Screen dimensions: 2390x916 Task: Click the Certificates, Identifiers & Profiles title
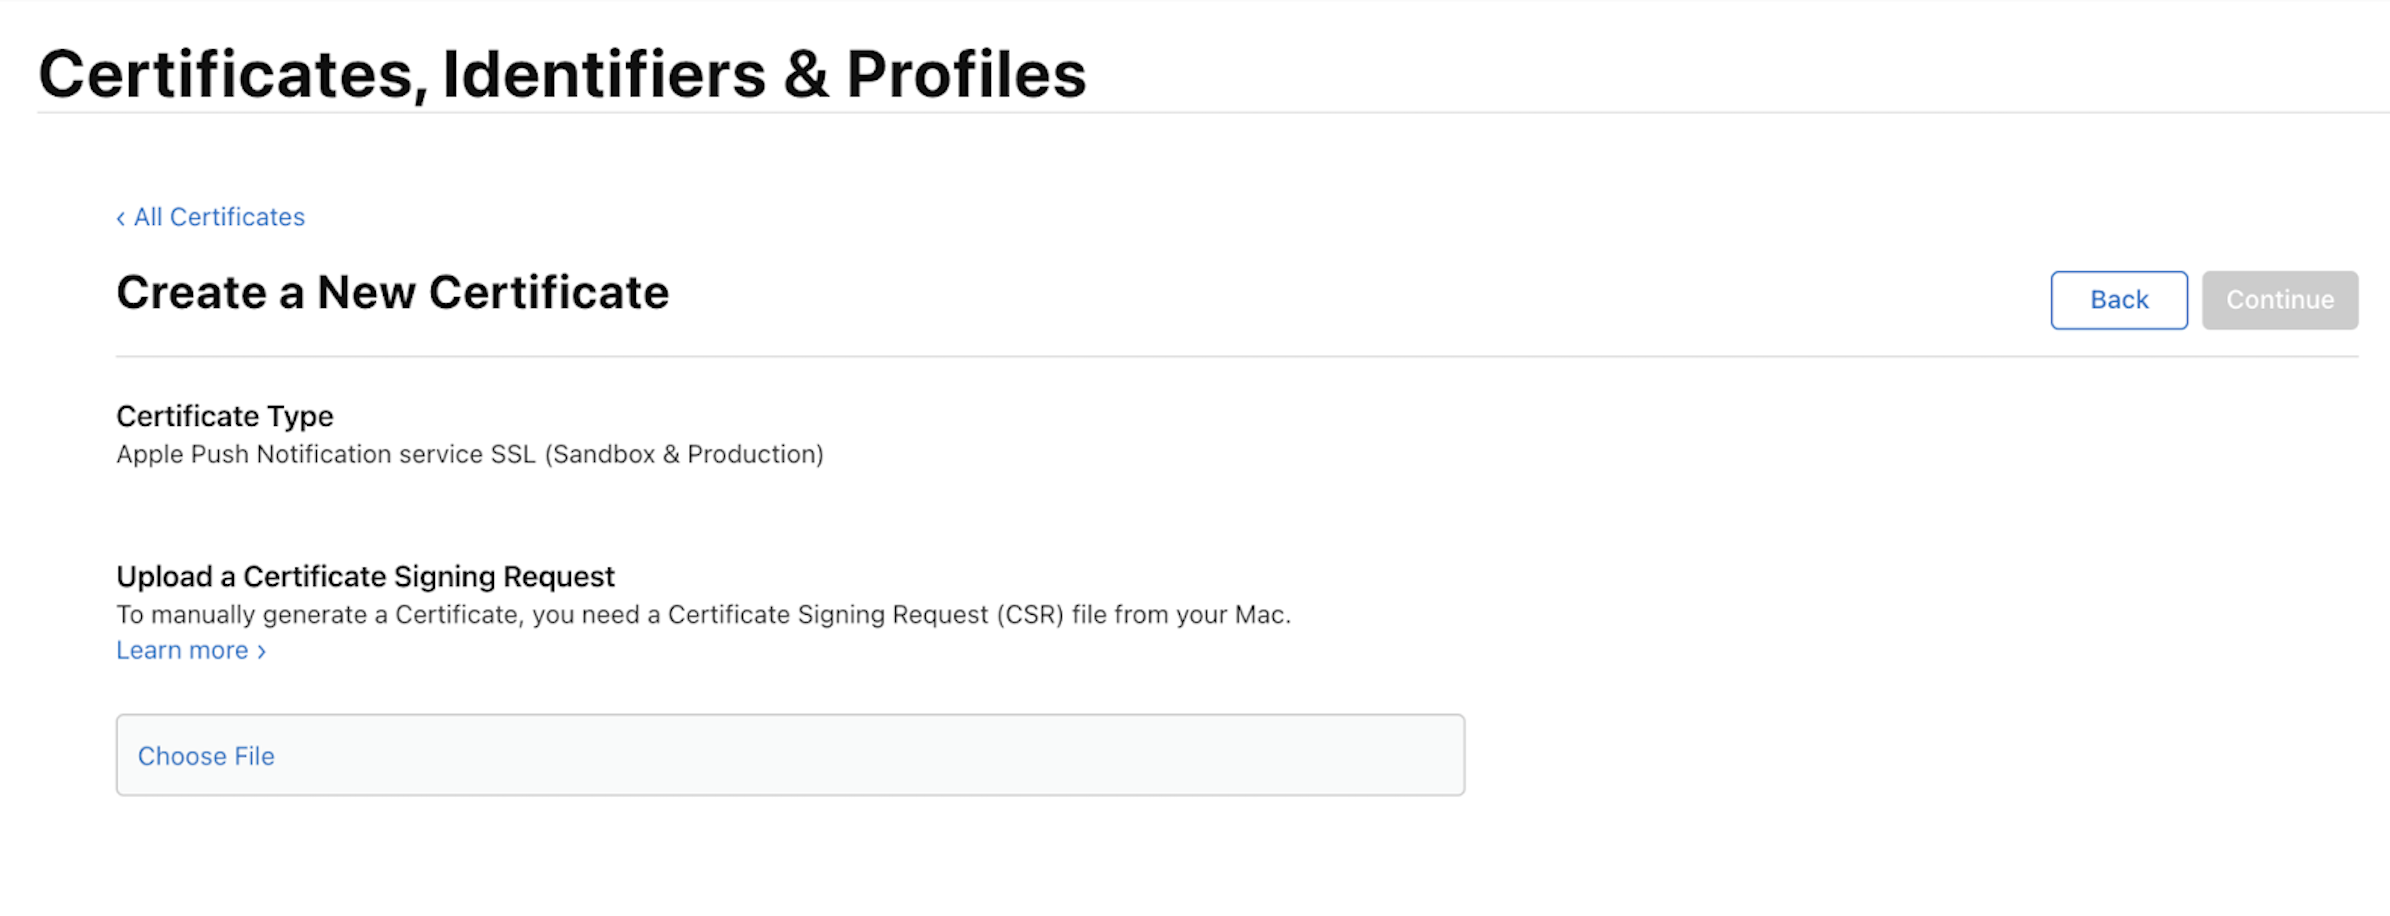(x=563, y=71)
